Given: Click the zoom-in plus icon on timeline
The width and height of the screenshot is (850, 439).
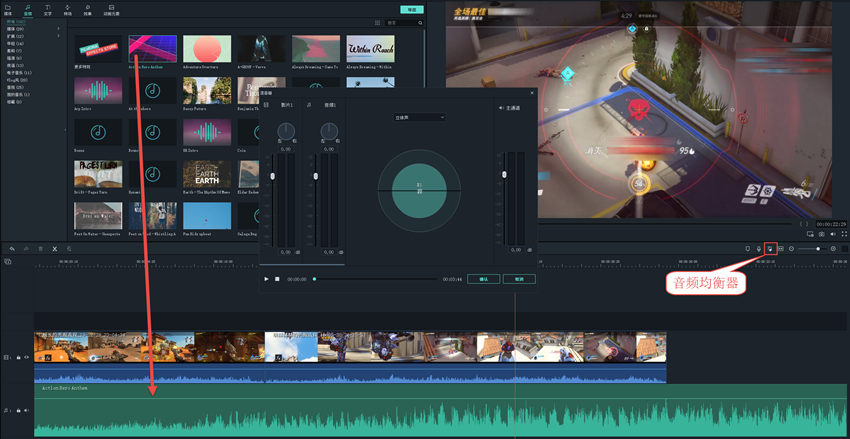Looking at the screenshot, I should (x=833, y=248).
